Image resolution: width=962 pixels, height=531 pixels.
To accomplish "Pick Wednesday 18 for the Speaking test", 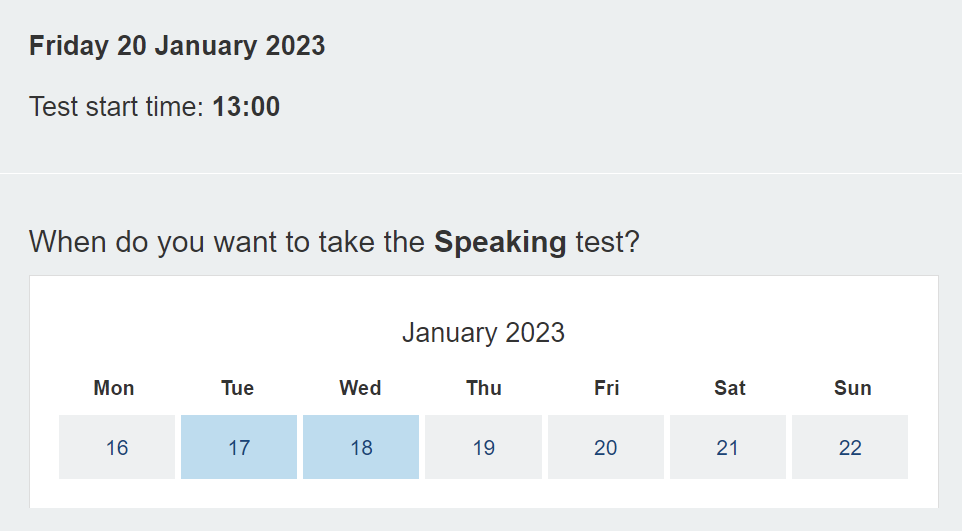I will [x=361, y=447].
